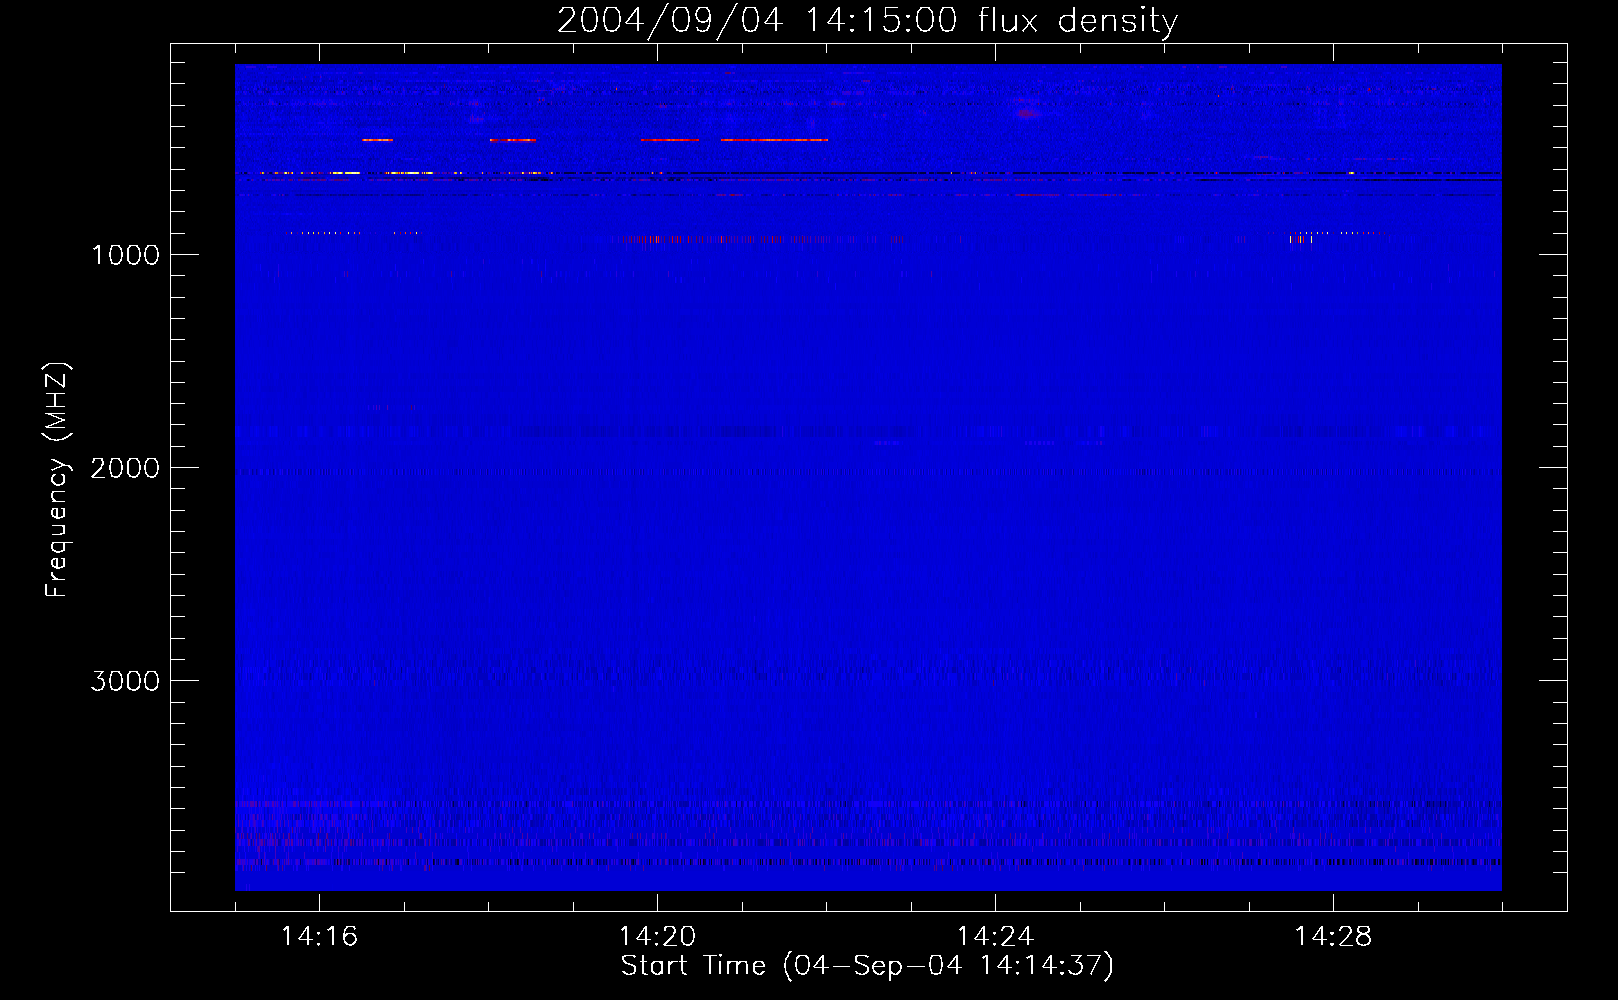Click the 1000 frequency tick label
Viewport: 1618px width, 1000px height.
click(x=125, y=255)
